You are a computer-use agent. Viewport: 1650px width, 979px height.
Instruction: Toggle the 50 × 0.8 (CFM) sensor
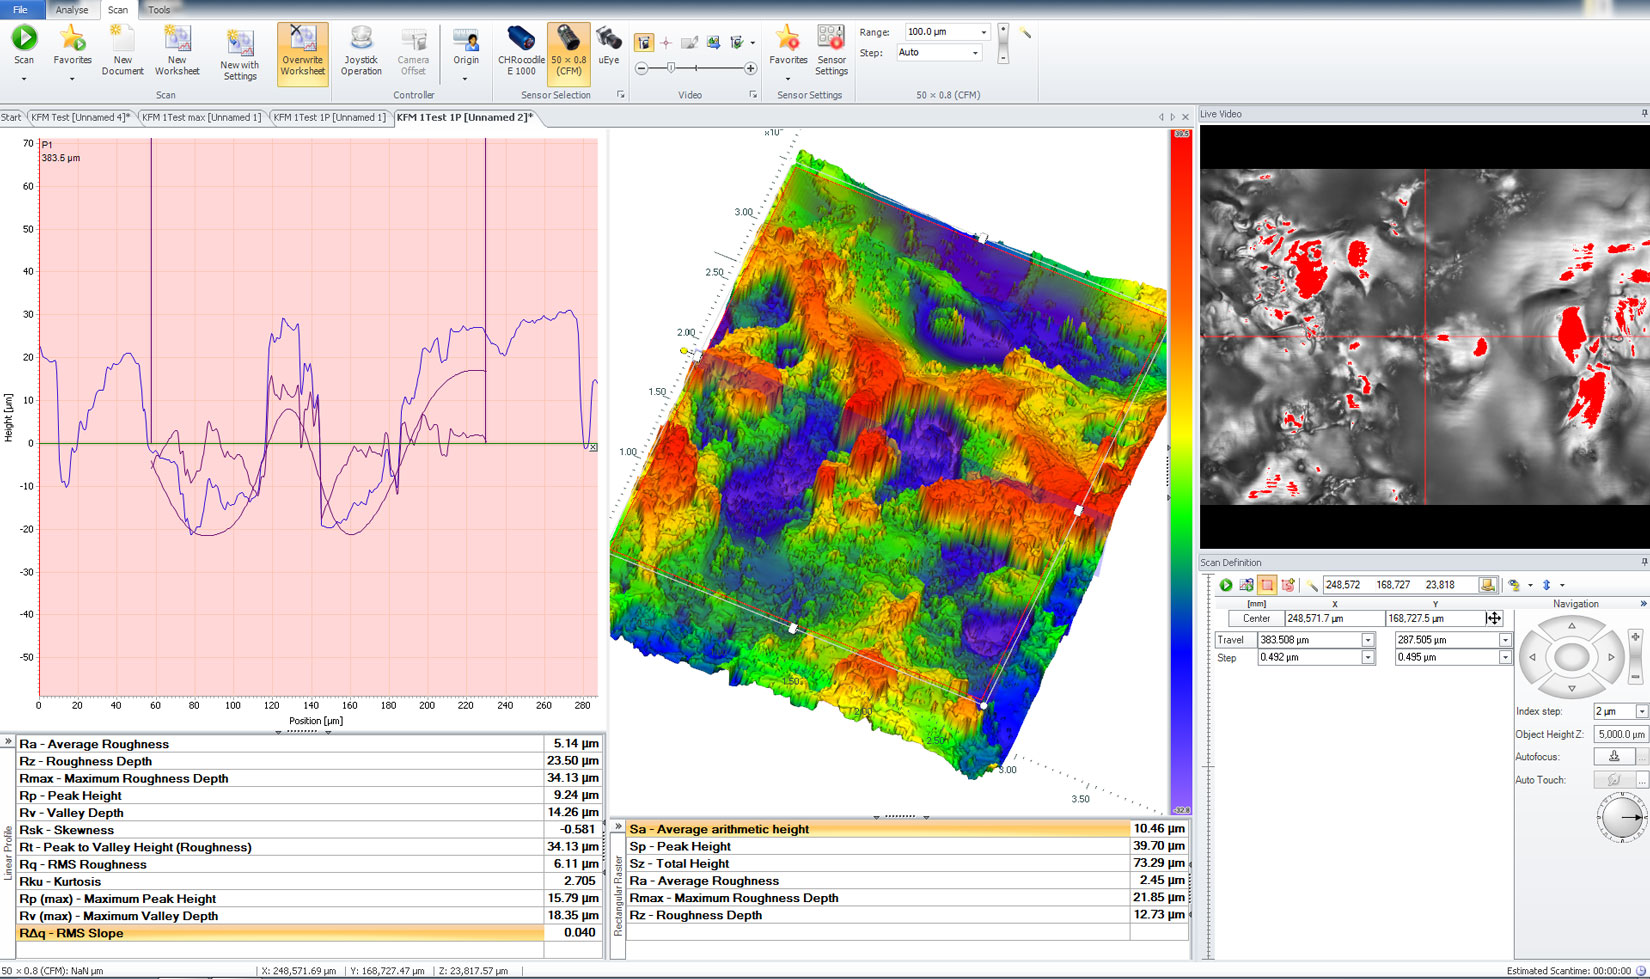[x=568, y=51]
